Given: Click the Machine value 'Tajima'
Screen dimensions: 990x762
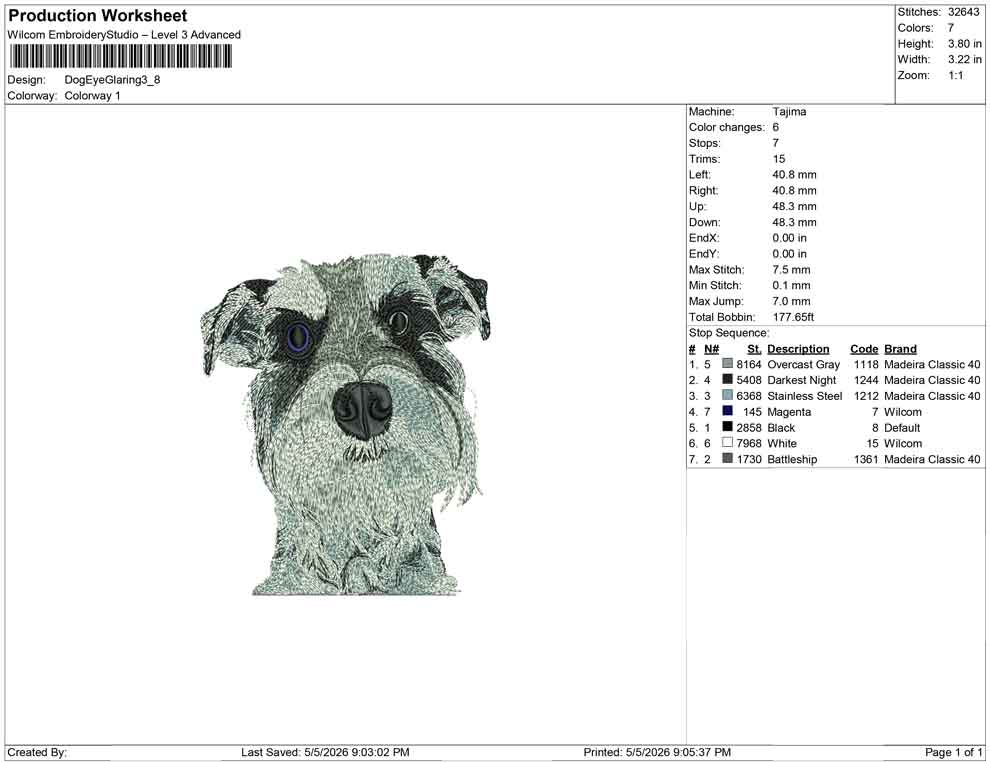Looking at the screenshot, I should point(789,111).
